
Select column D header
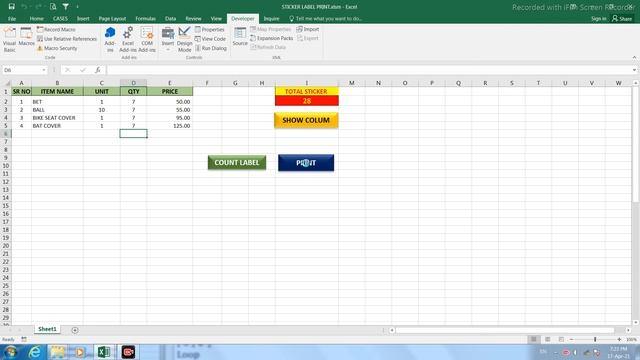pos(133,83)
